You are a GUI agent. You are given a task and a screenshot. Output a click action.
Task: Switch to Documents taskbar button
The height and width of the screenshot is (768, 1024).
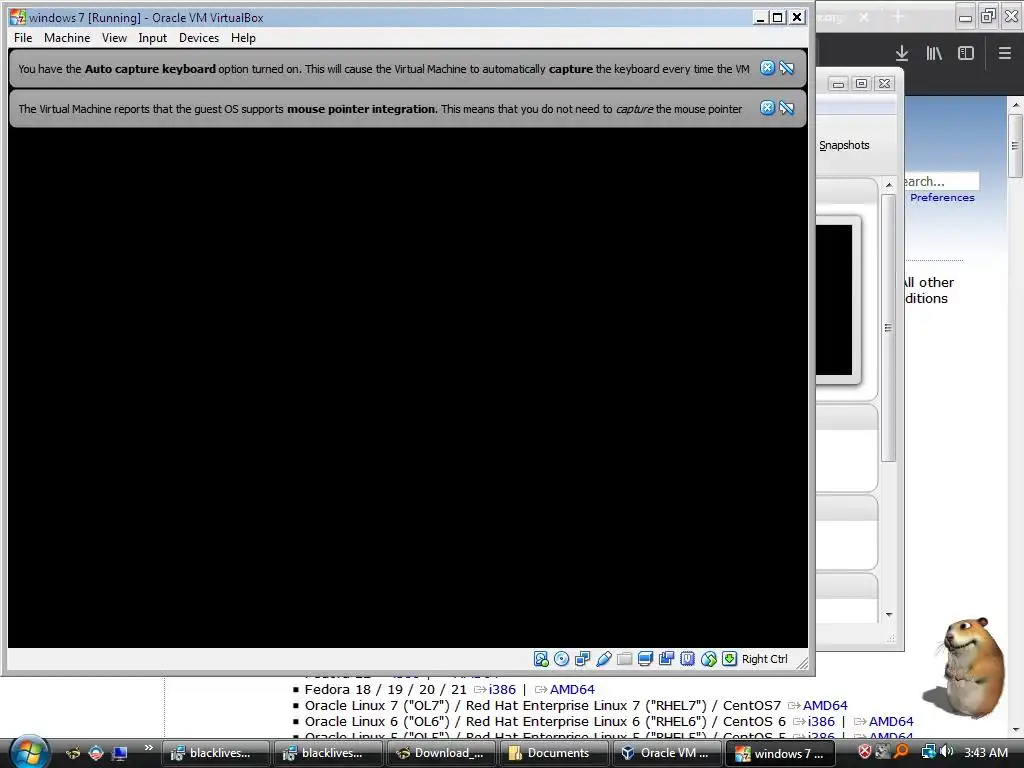point(552,753)
